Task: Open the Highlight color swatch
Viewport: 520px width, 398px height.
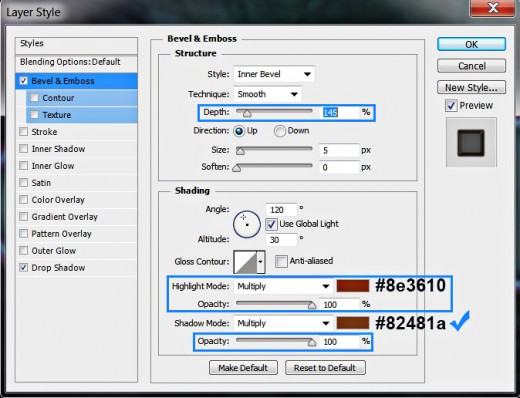Action: tap(353, 286)
